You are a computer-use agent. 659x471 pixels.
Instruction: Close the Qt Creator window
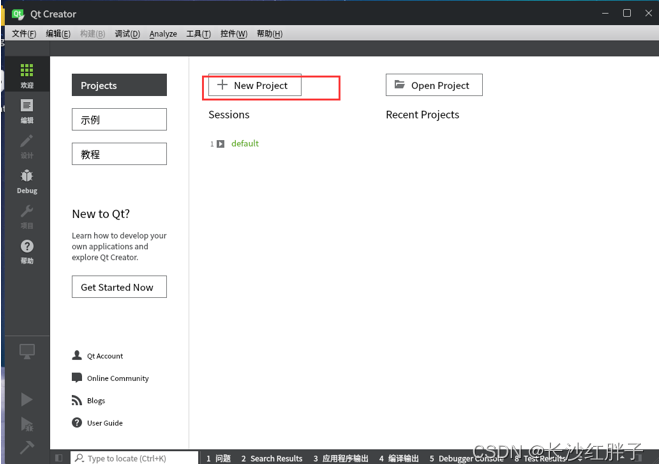point(648,13)
